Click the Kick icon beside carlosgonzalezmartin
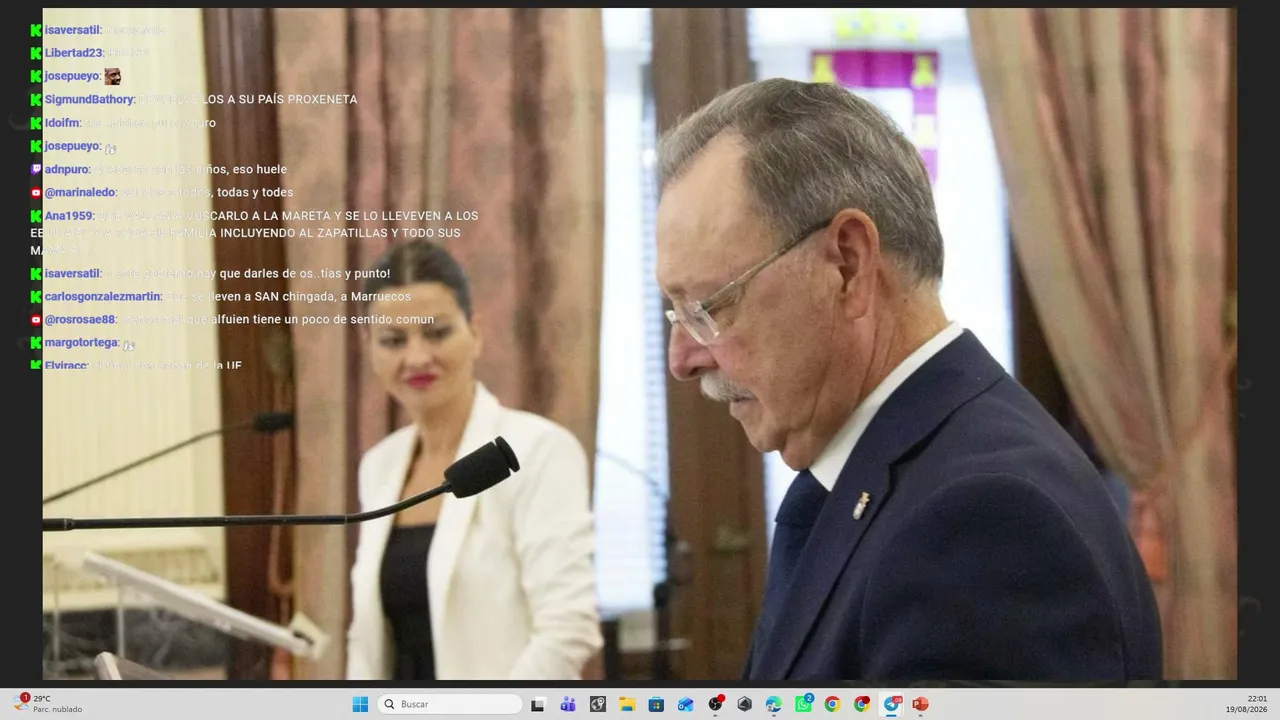 (36, 296)
